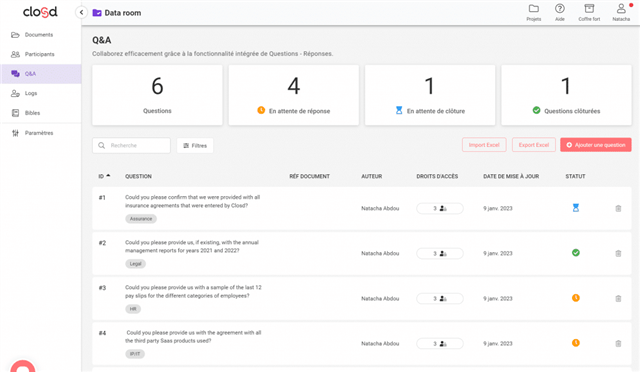The image size is (640, 372).
Task: Open Paramètres in the sidebar
Action: [39, 133]
